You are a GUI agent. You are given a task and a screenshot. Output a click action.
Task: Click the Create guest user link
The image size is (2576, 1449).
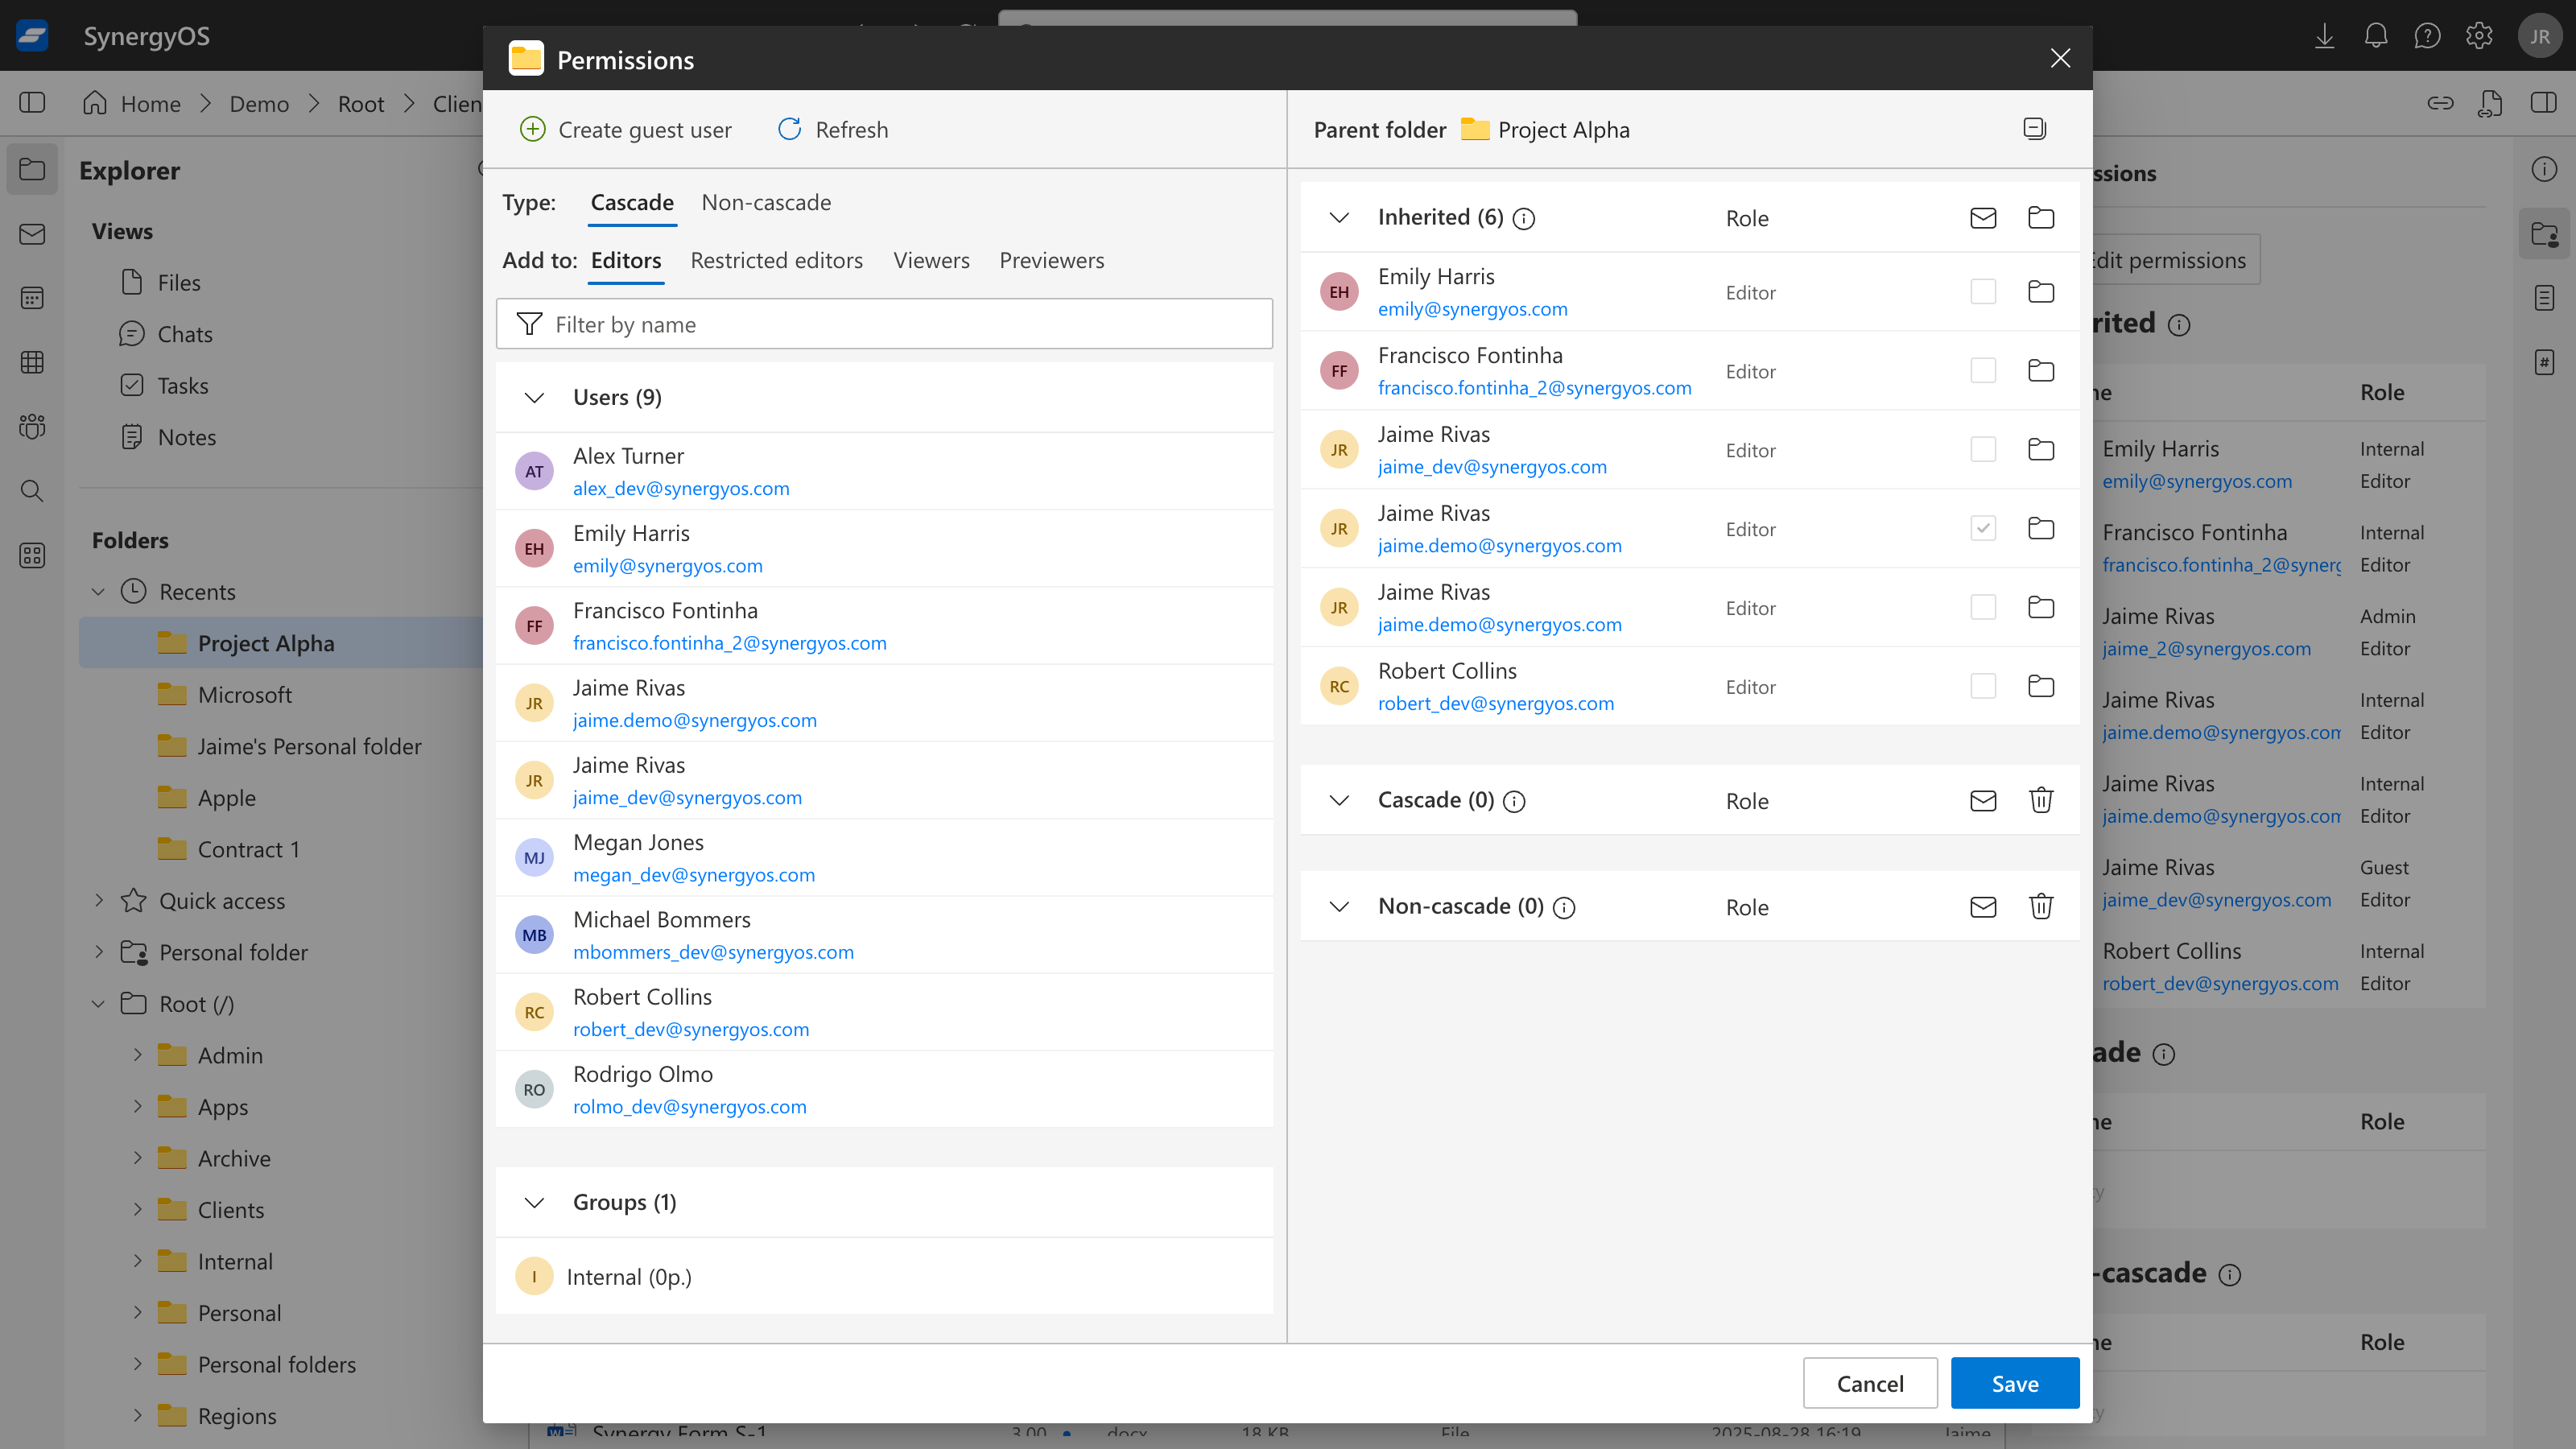(645, 130)
